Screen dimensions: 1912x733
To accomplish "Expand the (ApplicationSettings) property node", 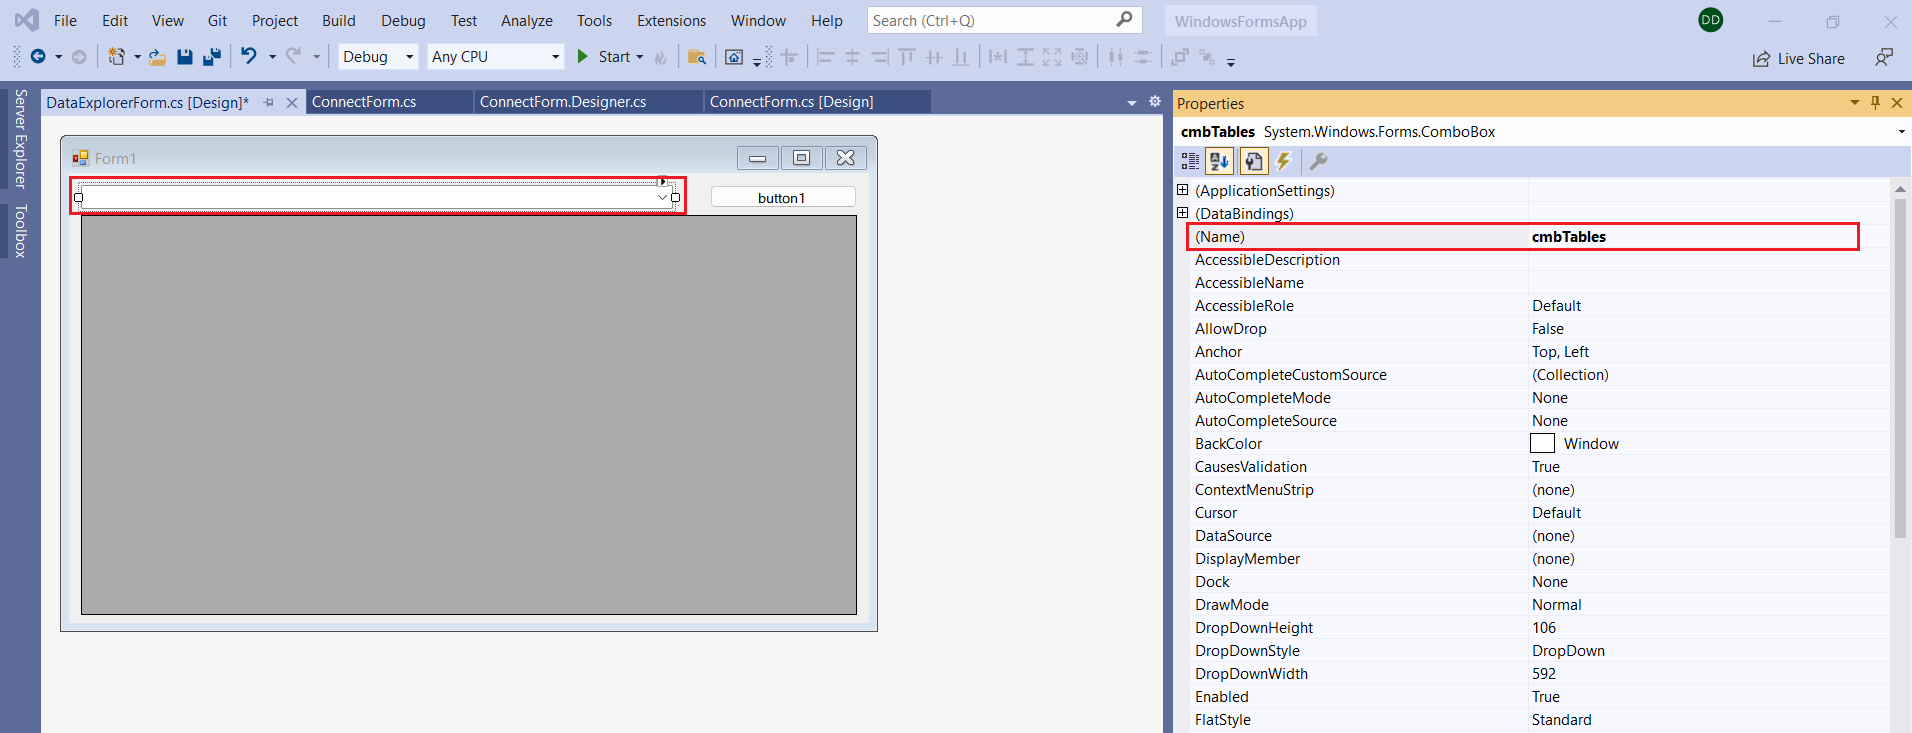I will coord(1182,190).
